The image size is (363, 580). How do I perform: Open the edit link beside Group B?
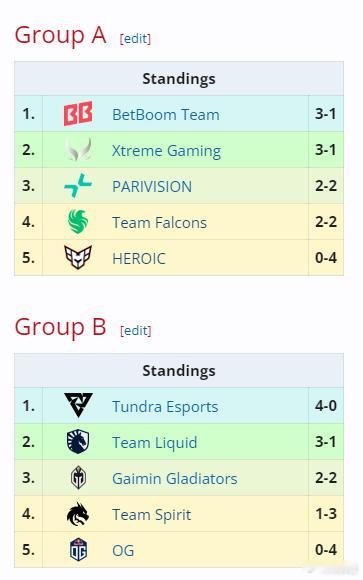click(x=136, y=330)
